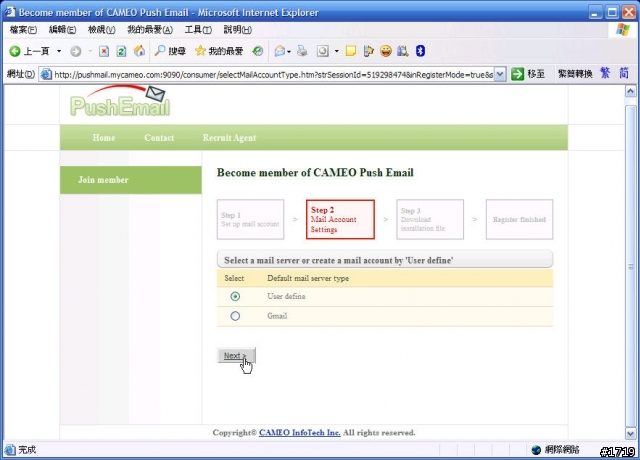Viewport: 640px width, 460px height.
Task: Open the smiley face Messenger icon
Action: tap(386, 51)
